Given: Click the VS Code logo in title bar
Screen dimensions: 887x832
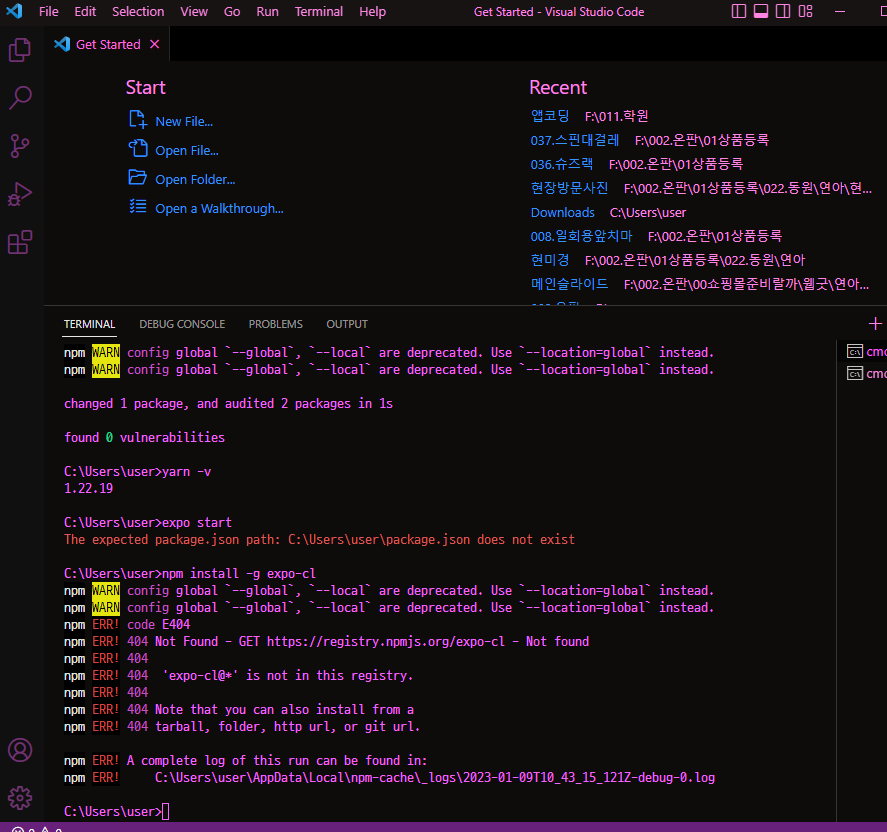Looking at the screenshot, I should 14,11.
